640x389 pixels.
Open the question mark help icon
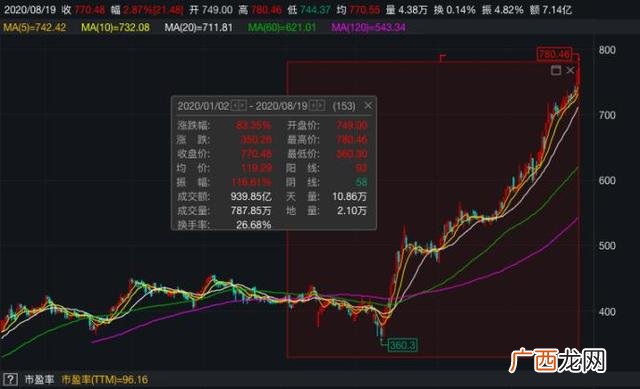click(x=10, y=379)
